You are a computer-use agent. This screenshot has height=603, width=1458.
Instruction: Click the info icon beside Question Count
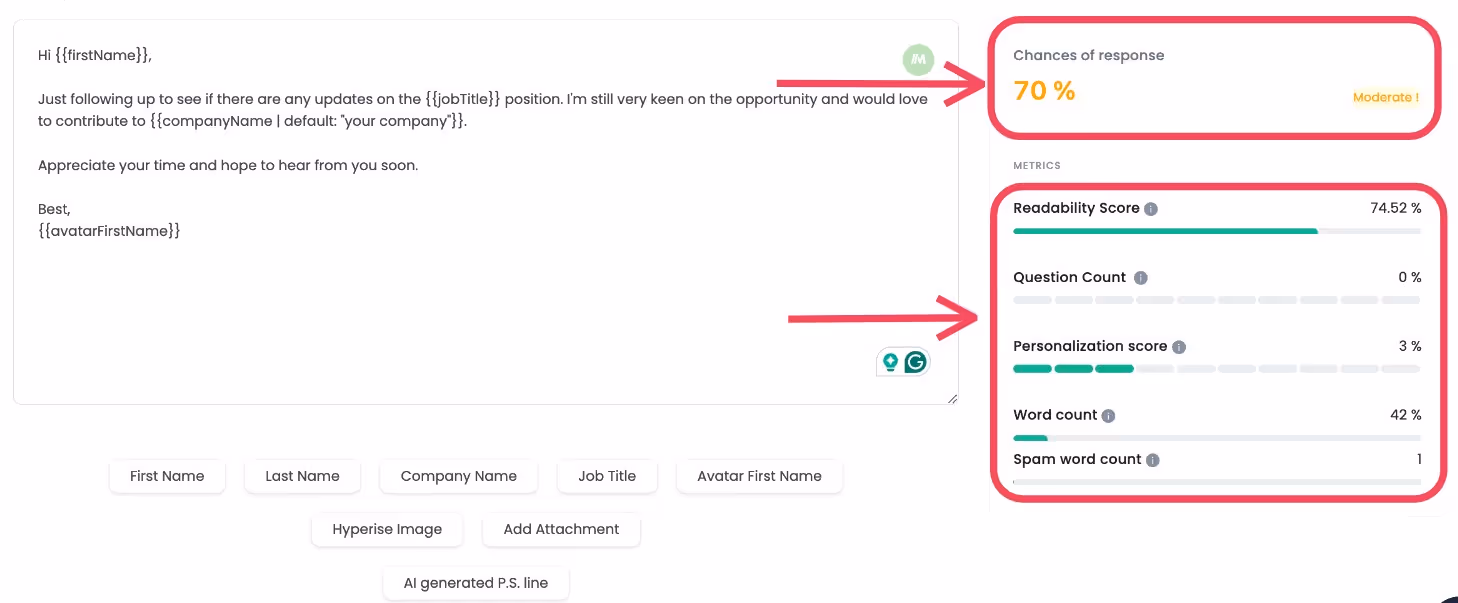coord(1140,277)
